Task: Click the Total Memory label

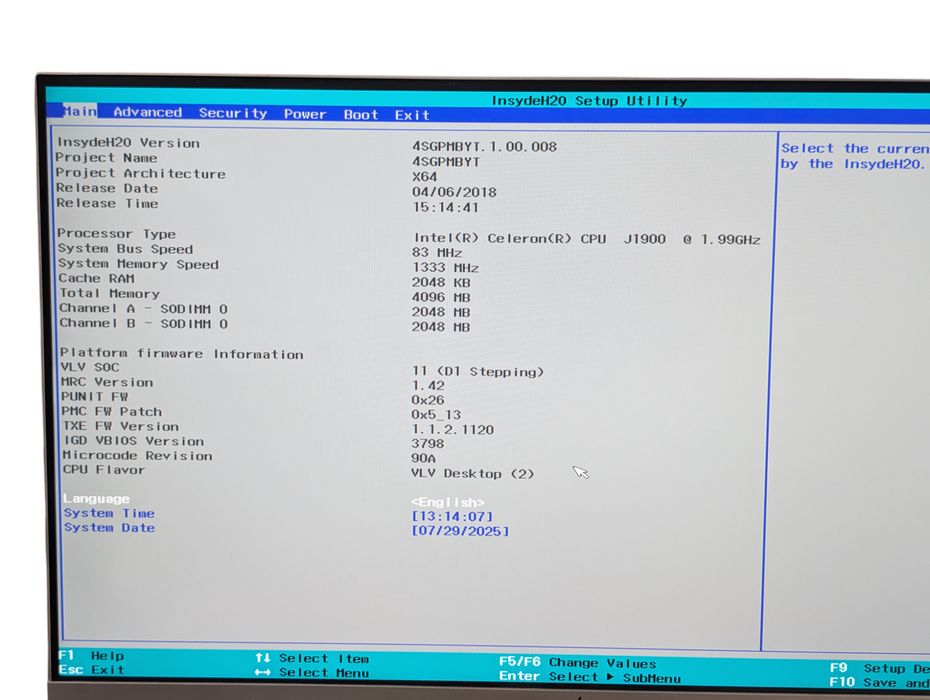Action: 110,294
